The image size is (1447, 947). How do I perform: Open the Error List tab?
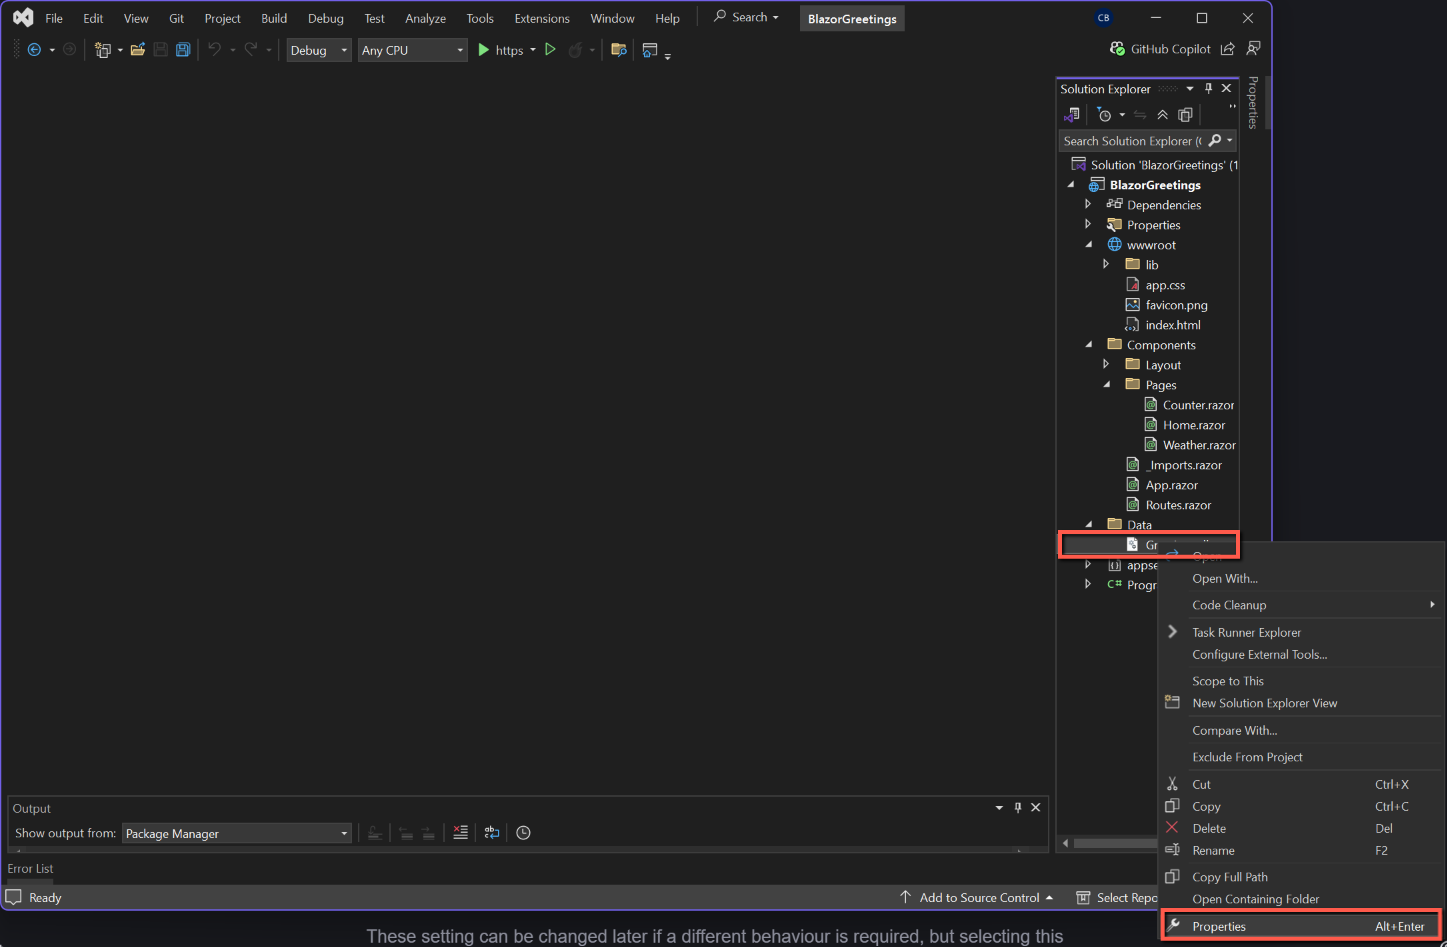[31, 869]
